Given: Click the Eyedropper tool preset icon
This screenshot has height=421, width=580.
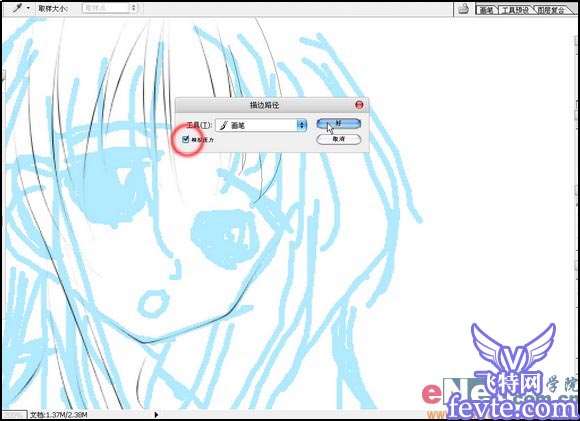Looking at the screenshot, I should [17, 8].
